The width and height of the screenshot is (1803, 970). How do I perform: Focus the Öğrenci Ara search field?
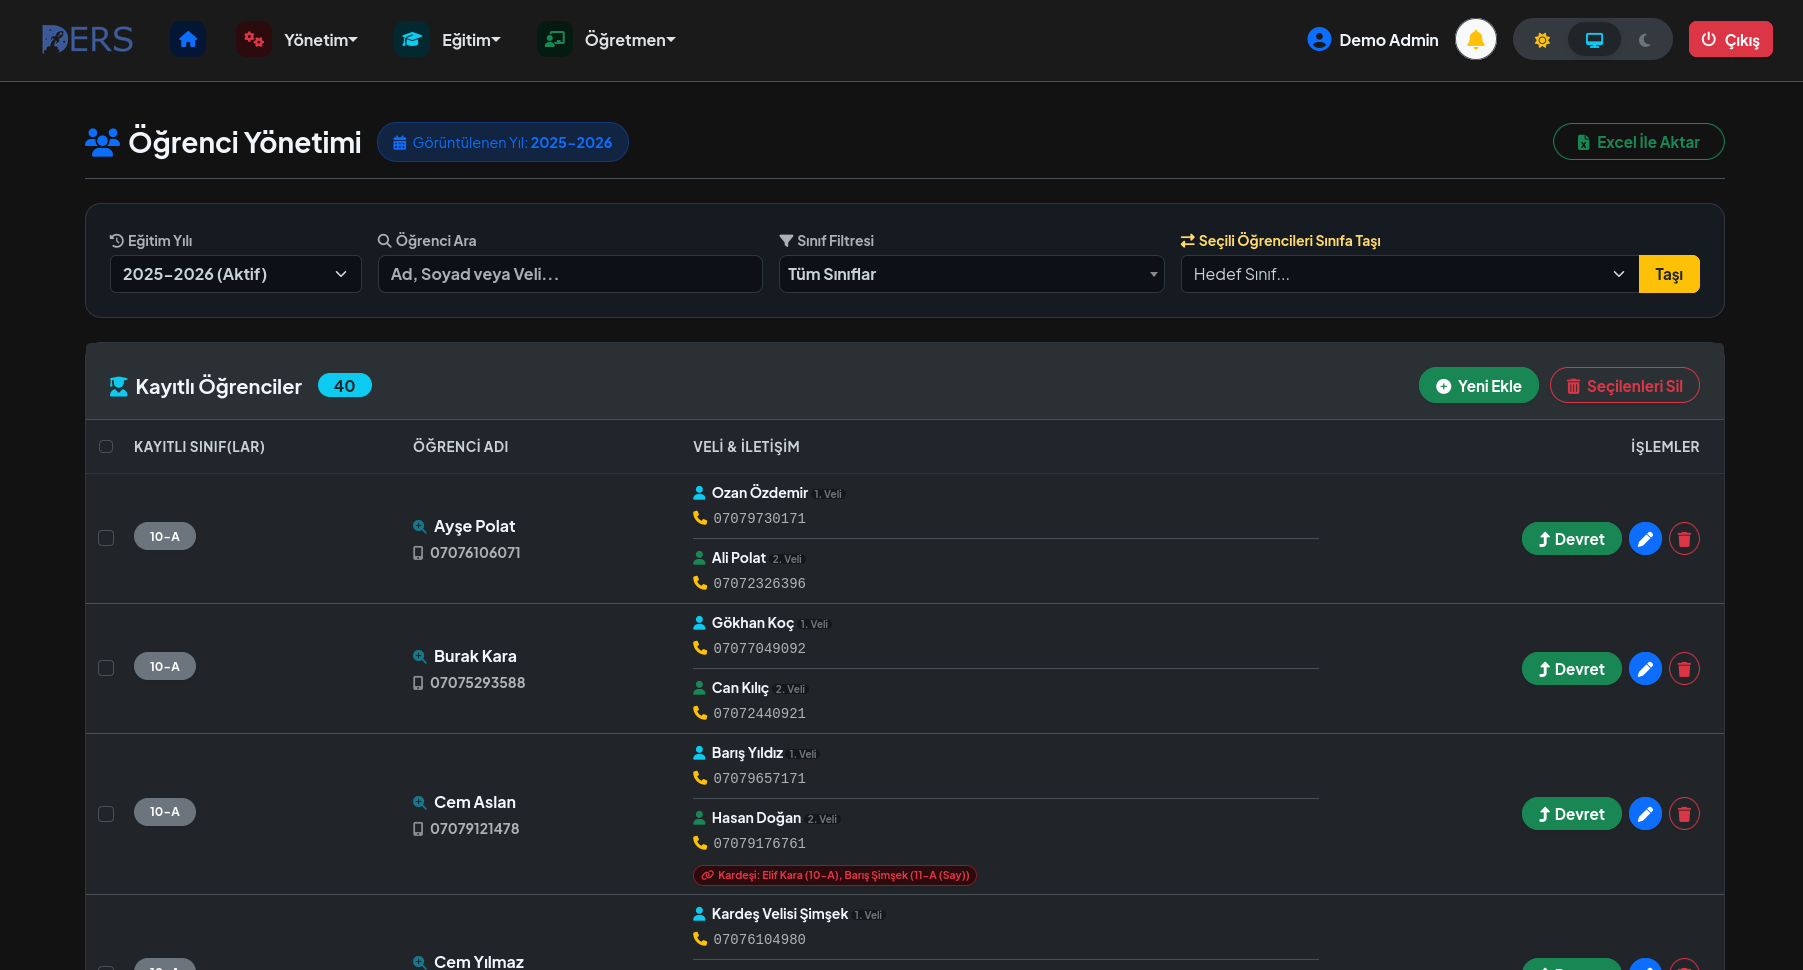coord(570,274)
